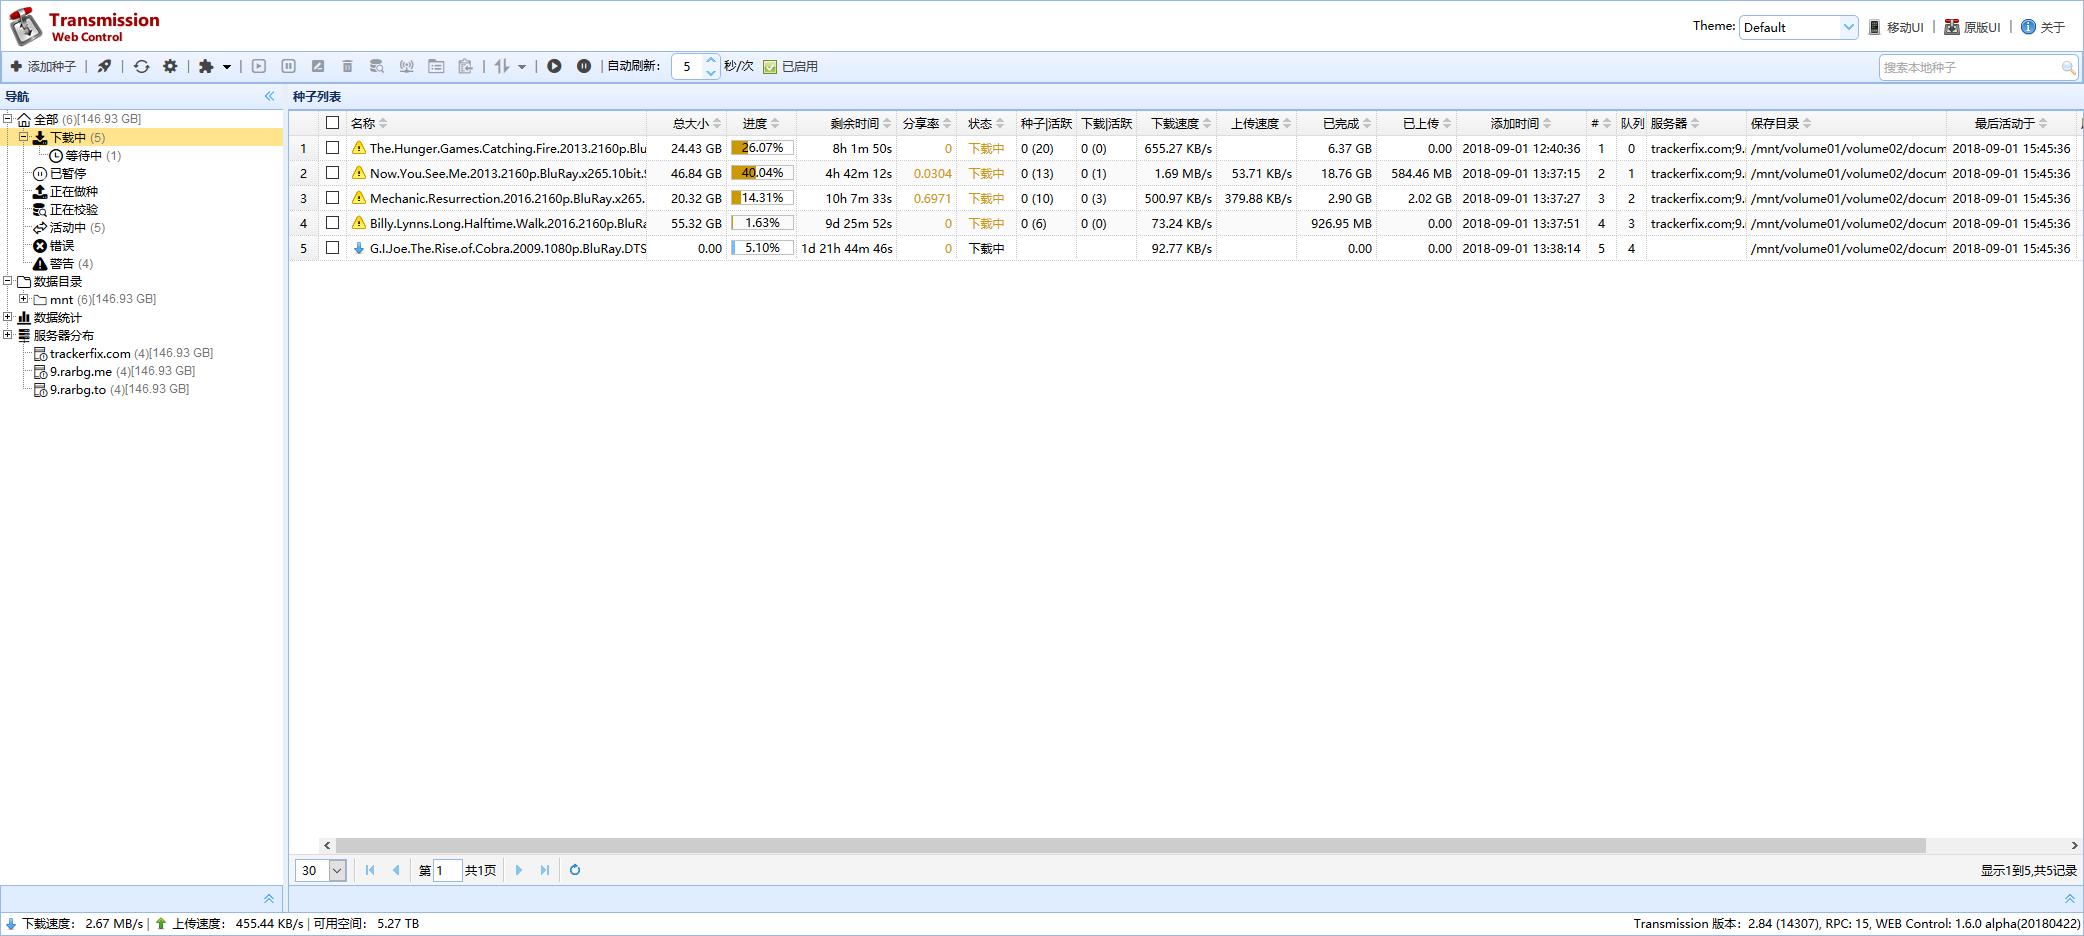Image resolution: width=2084 pixels, height=936 pixels.
Task: Tick the select-all checkbox in table header
Action: tap(333, 123)
